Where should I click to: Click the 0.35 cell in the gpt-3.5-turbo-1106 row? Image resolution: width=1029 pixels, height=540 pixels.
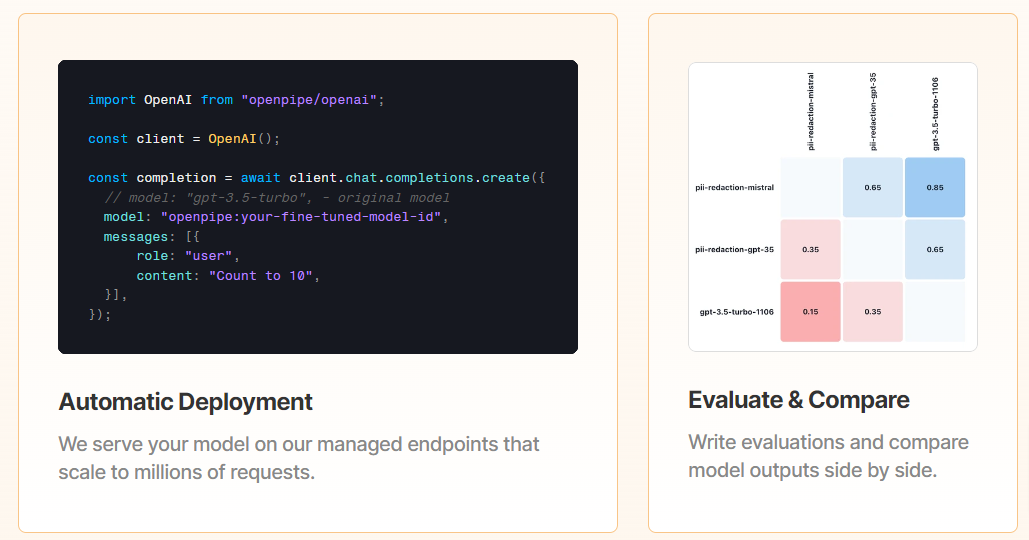click(x=872, y=311)
